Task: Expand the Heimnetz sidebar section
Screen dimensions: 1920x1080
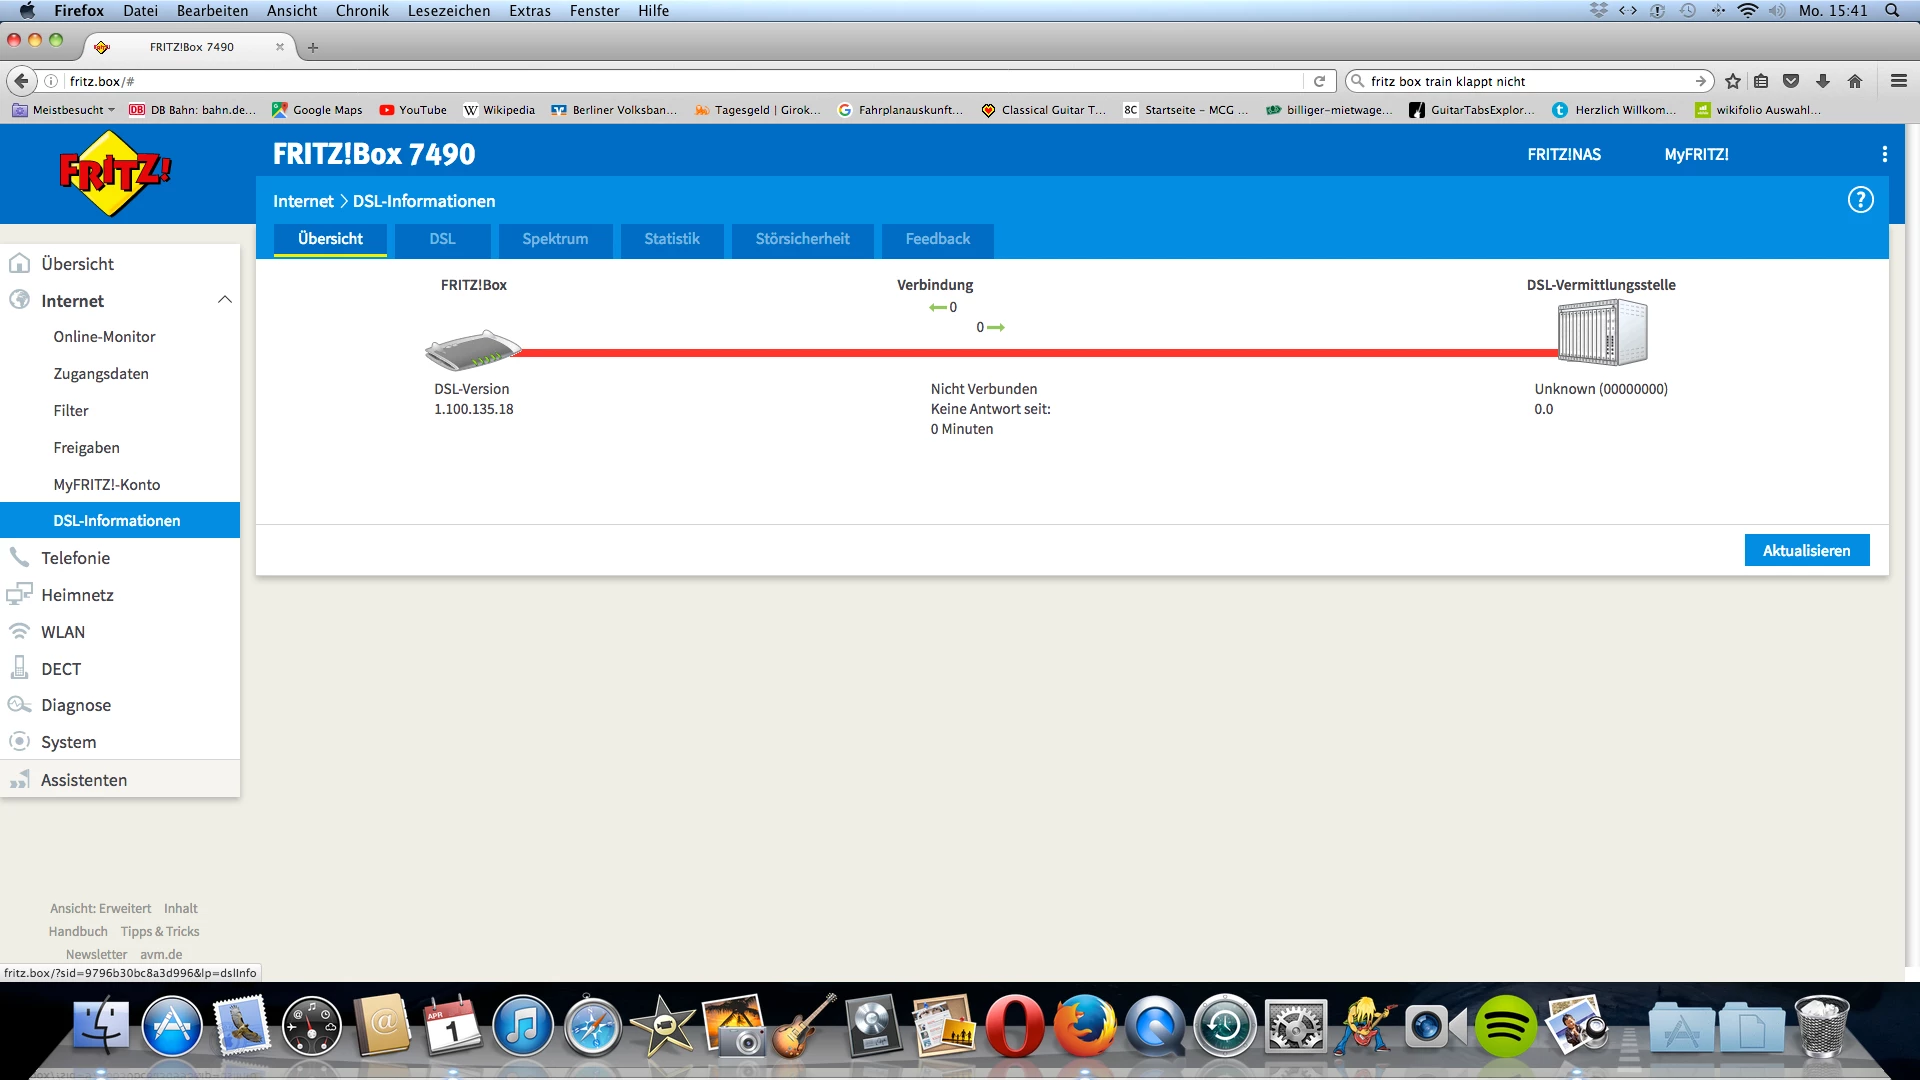Action: click(x=77, y=595)
